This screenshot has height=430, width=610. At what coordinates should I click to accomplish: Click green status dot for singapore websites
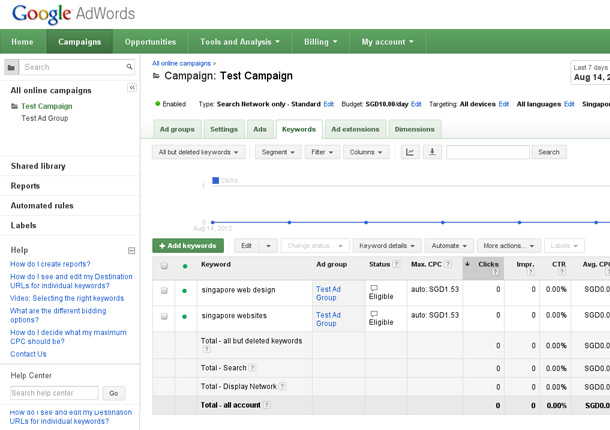tap(184, 316)
